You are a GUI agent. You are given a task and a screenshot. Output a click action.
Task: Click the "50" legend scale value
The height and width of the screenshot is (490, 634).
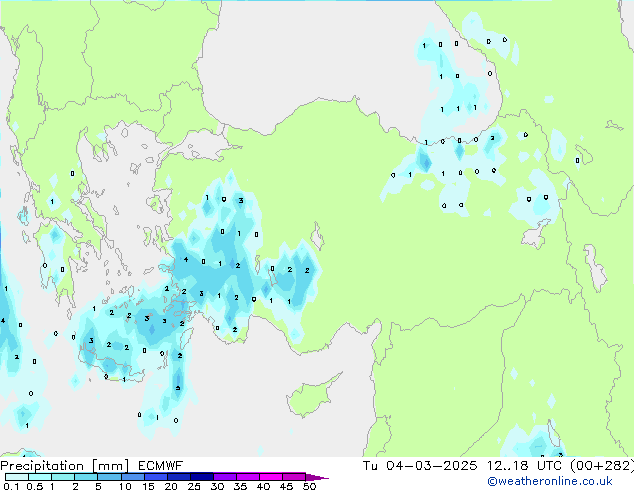tap(309, 486)
